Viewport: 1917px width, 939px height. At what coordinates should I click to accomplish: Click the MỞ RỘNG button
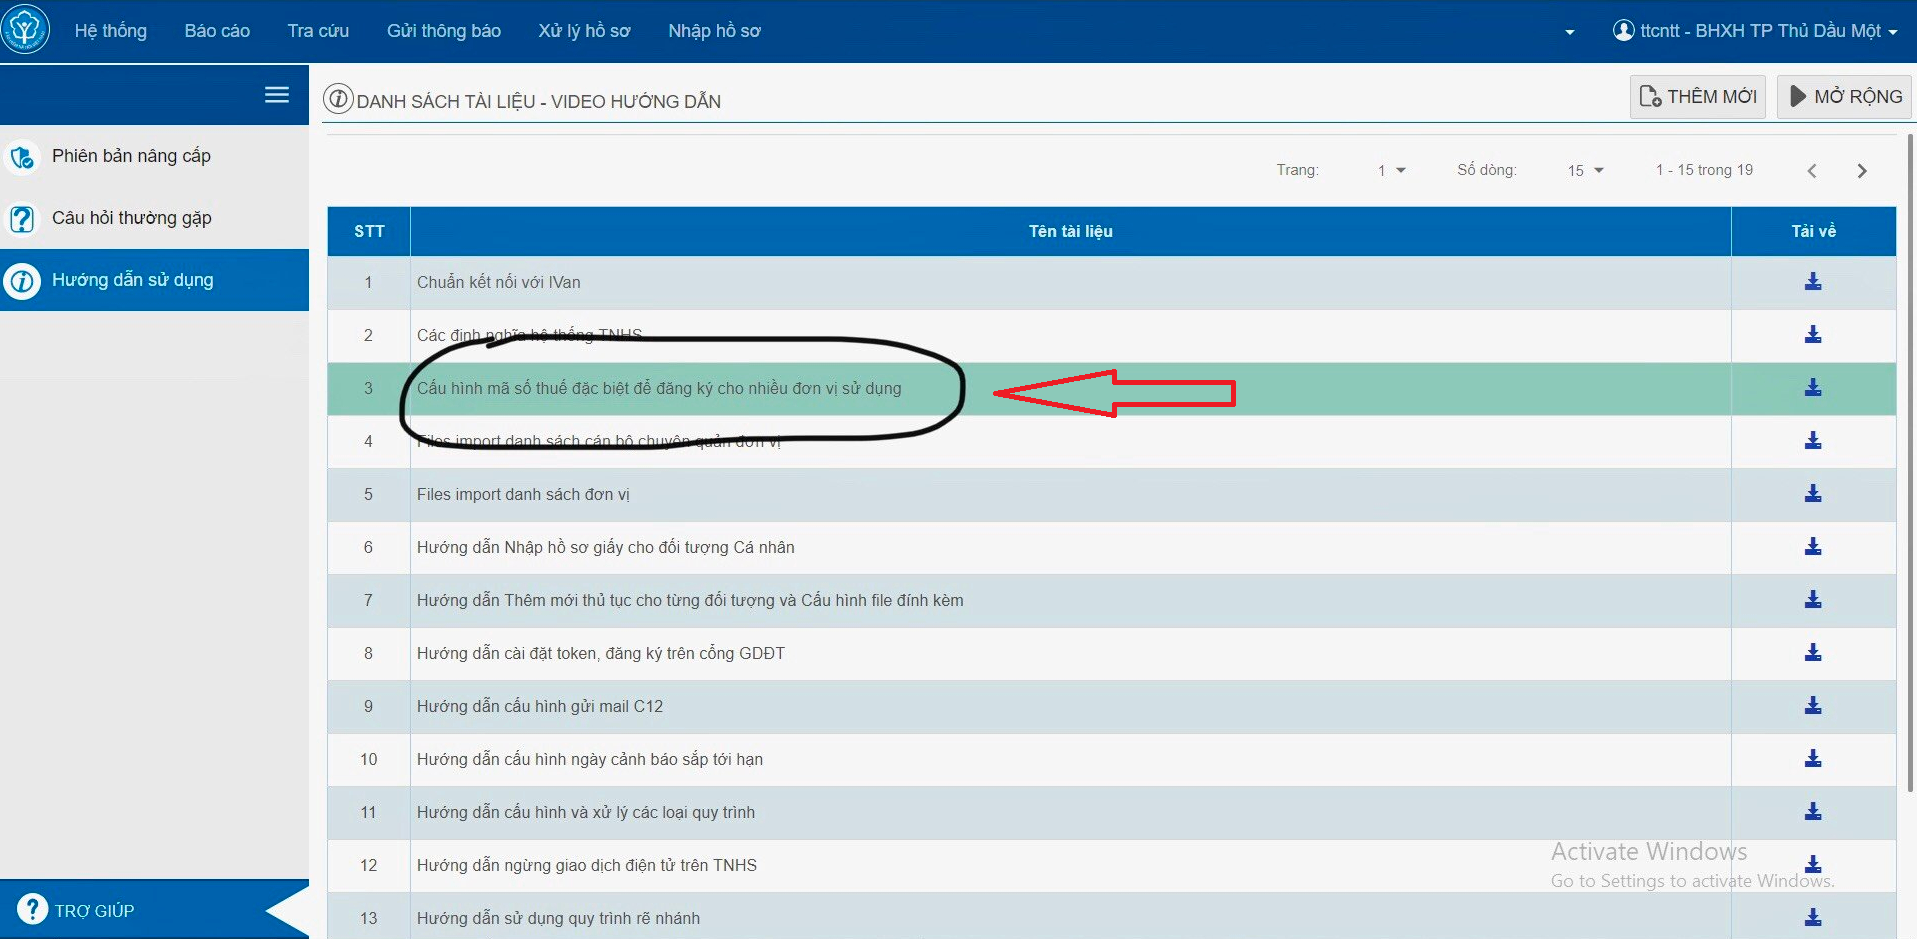point(1844,97)
